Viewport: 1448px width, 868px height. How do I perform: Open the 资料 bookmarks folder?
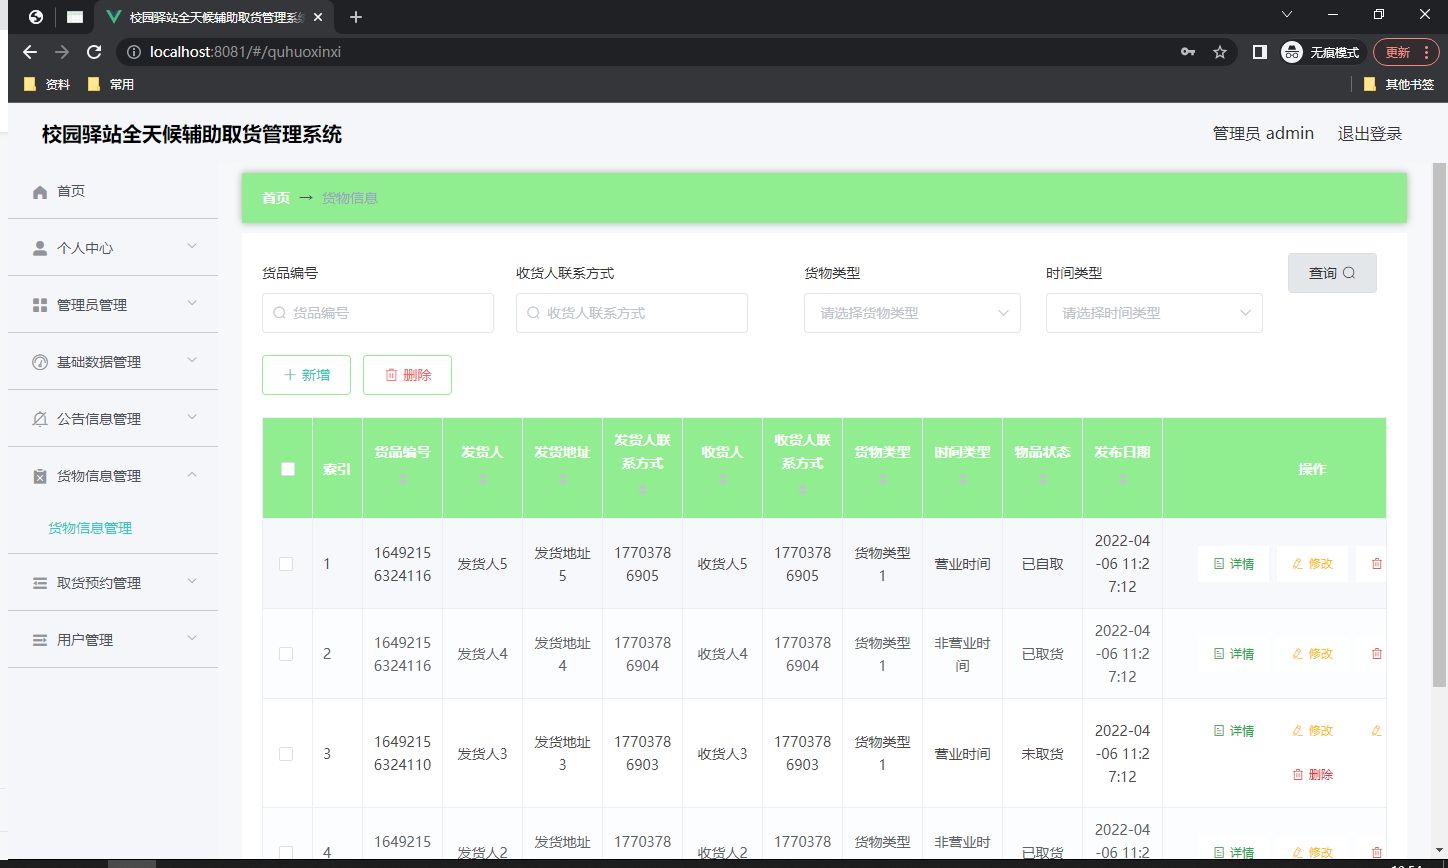(x=47, y=84)
